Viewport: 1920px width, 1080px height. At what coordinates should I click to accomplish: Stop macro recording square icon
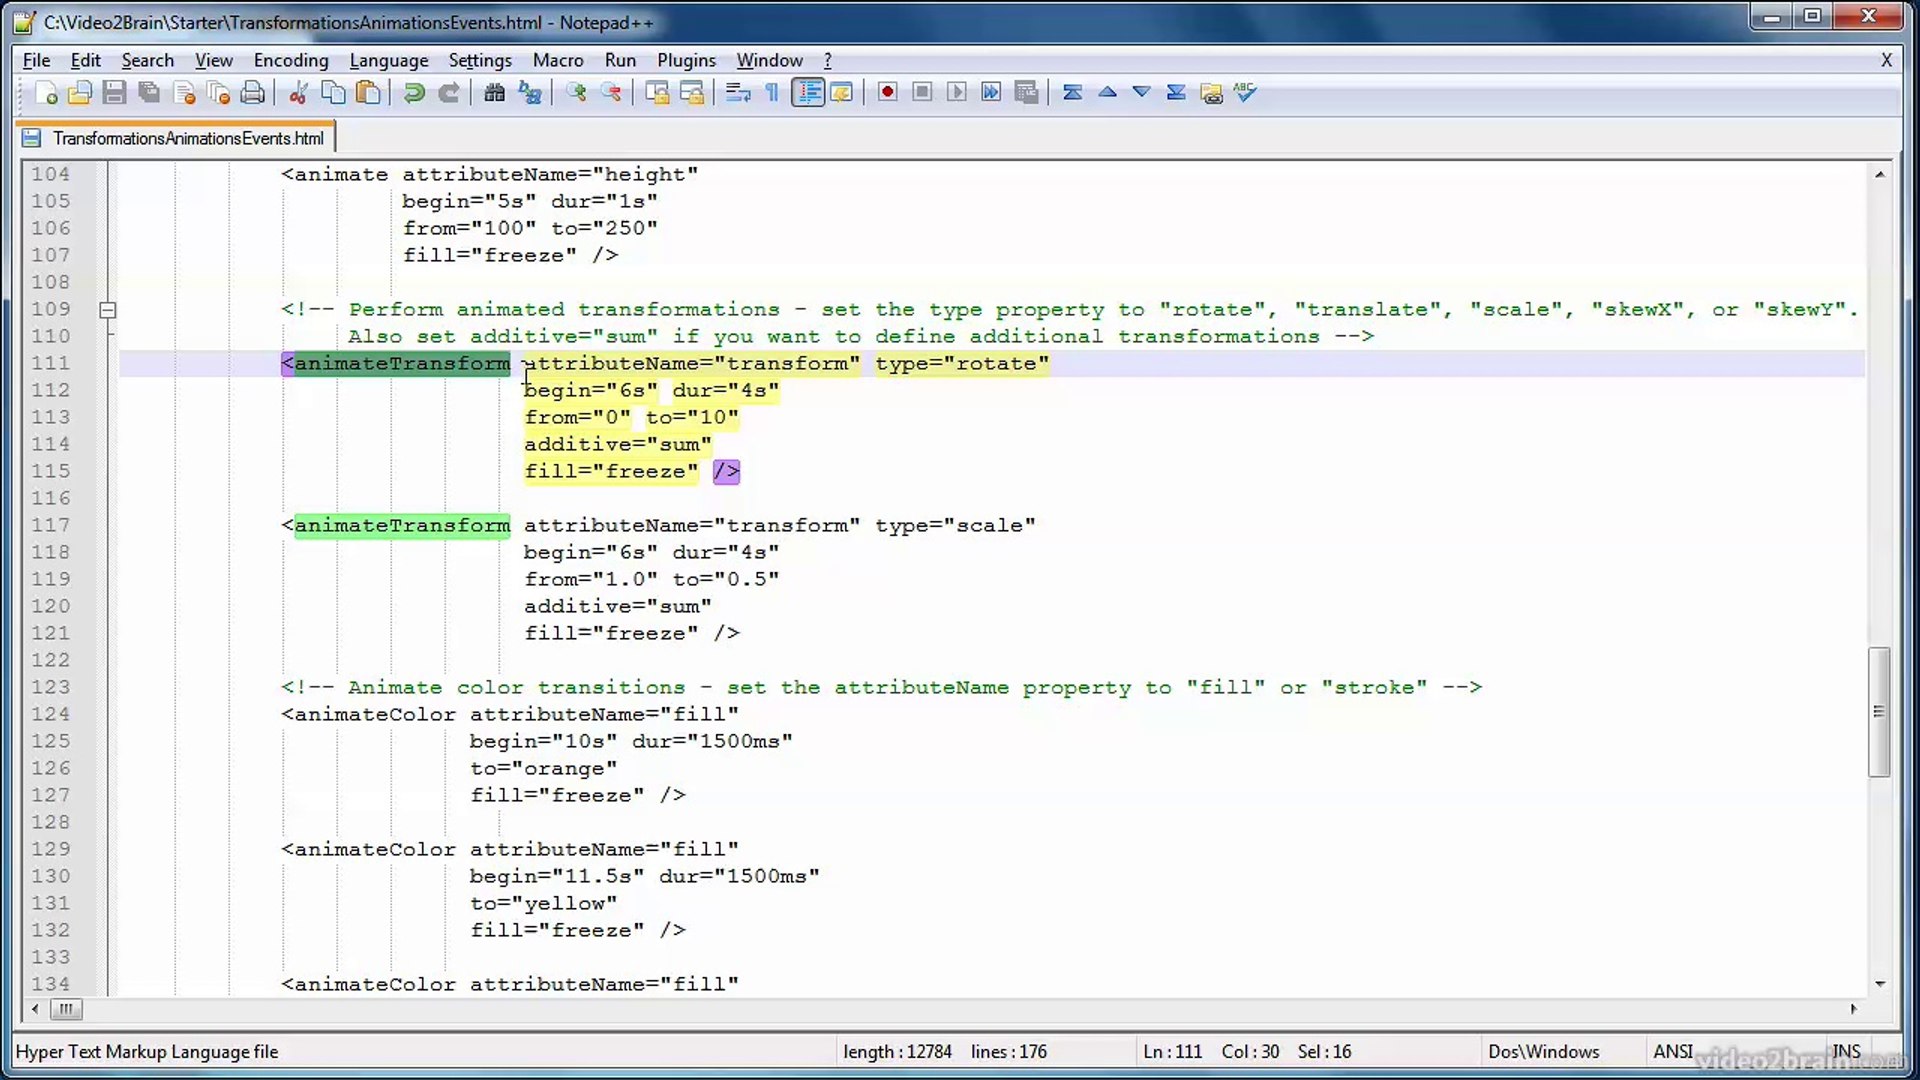922,93
